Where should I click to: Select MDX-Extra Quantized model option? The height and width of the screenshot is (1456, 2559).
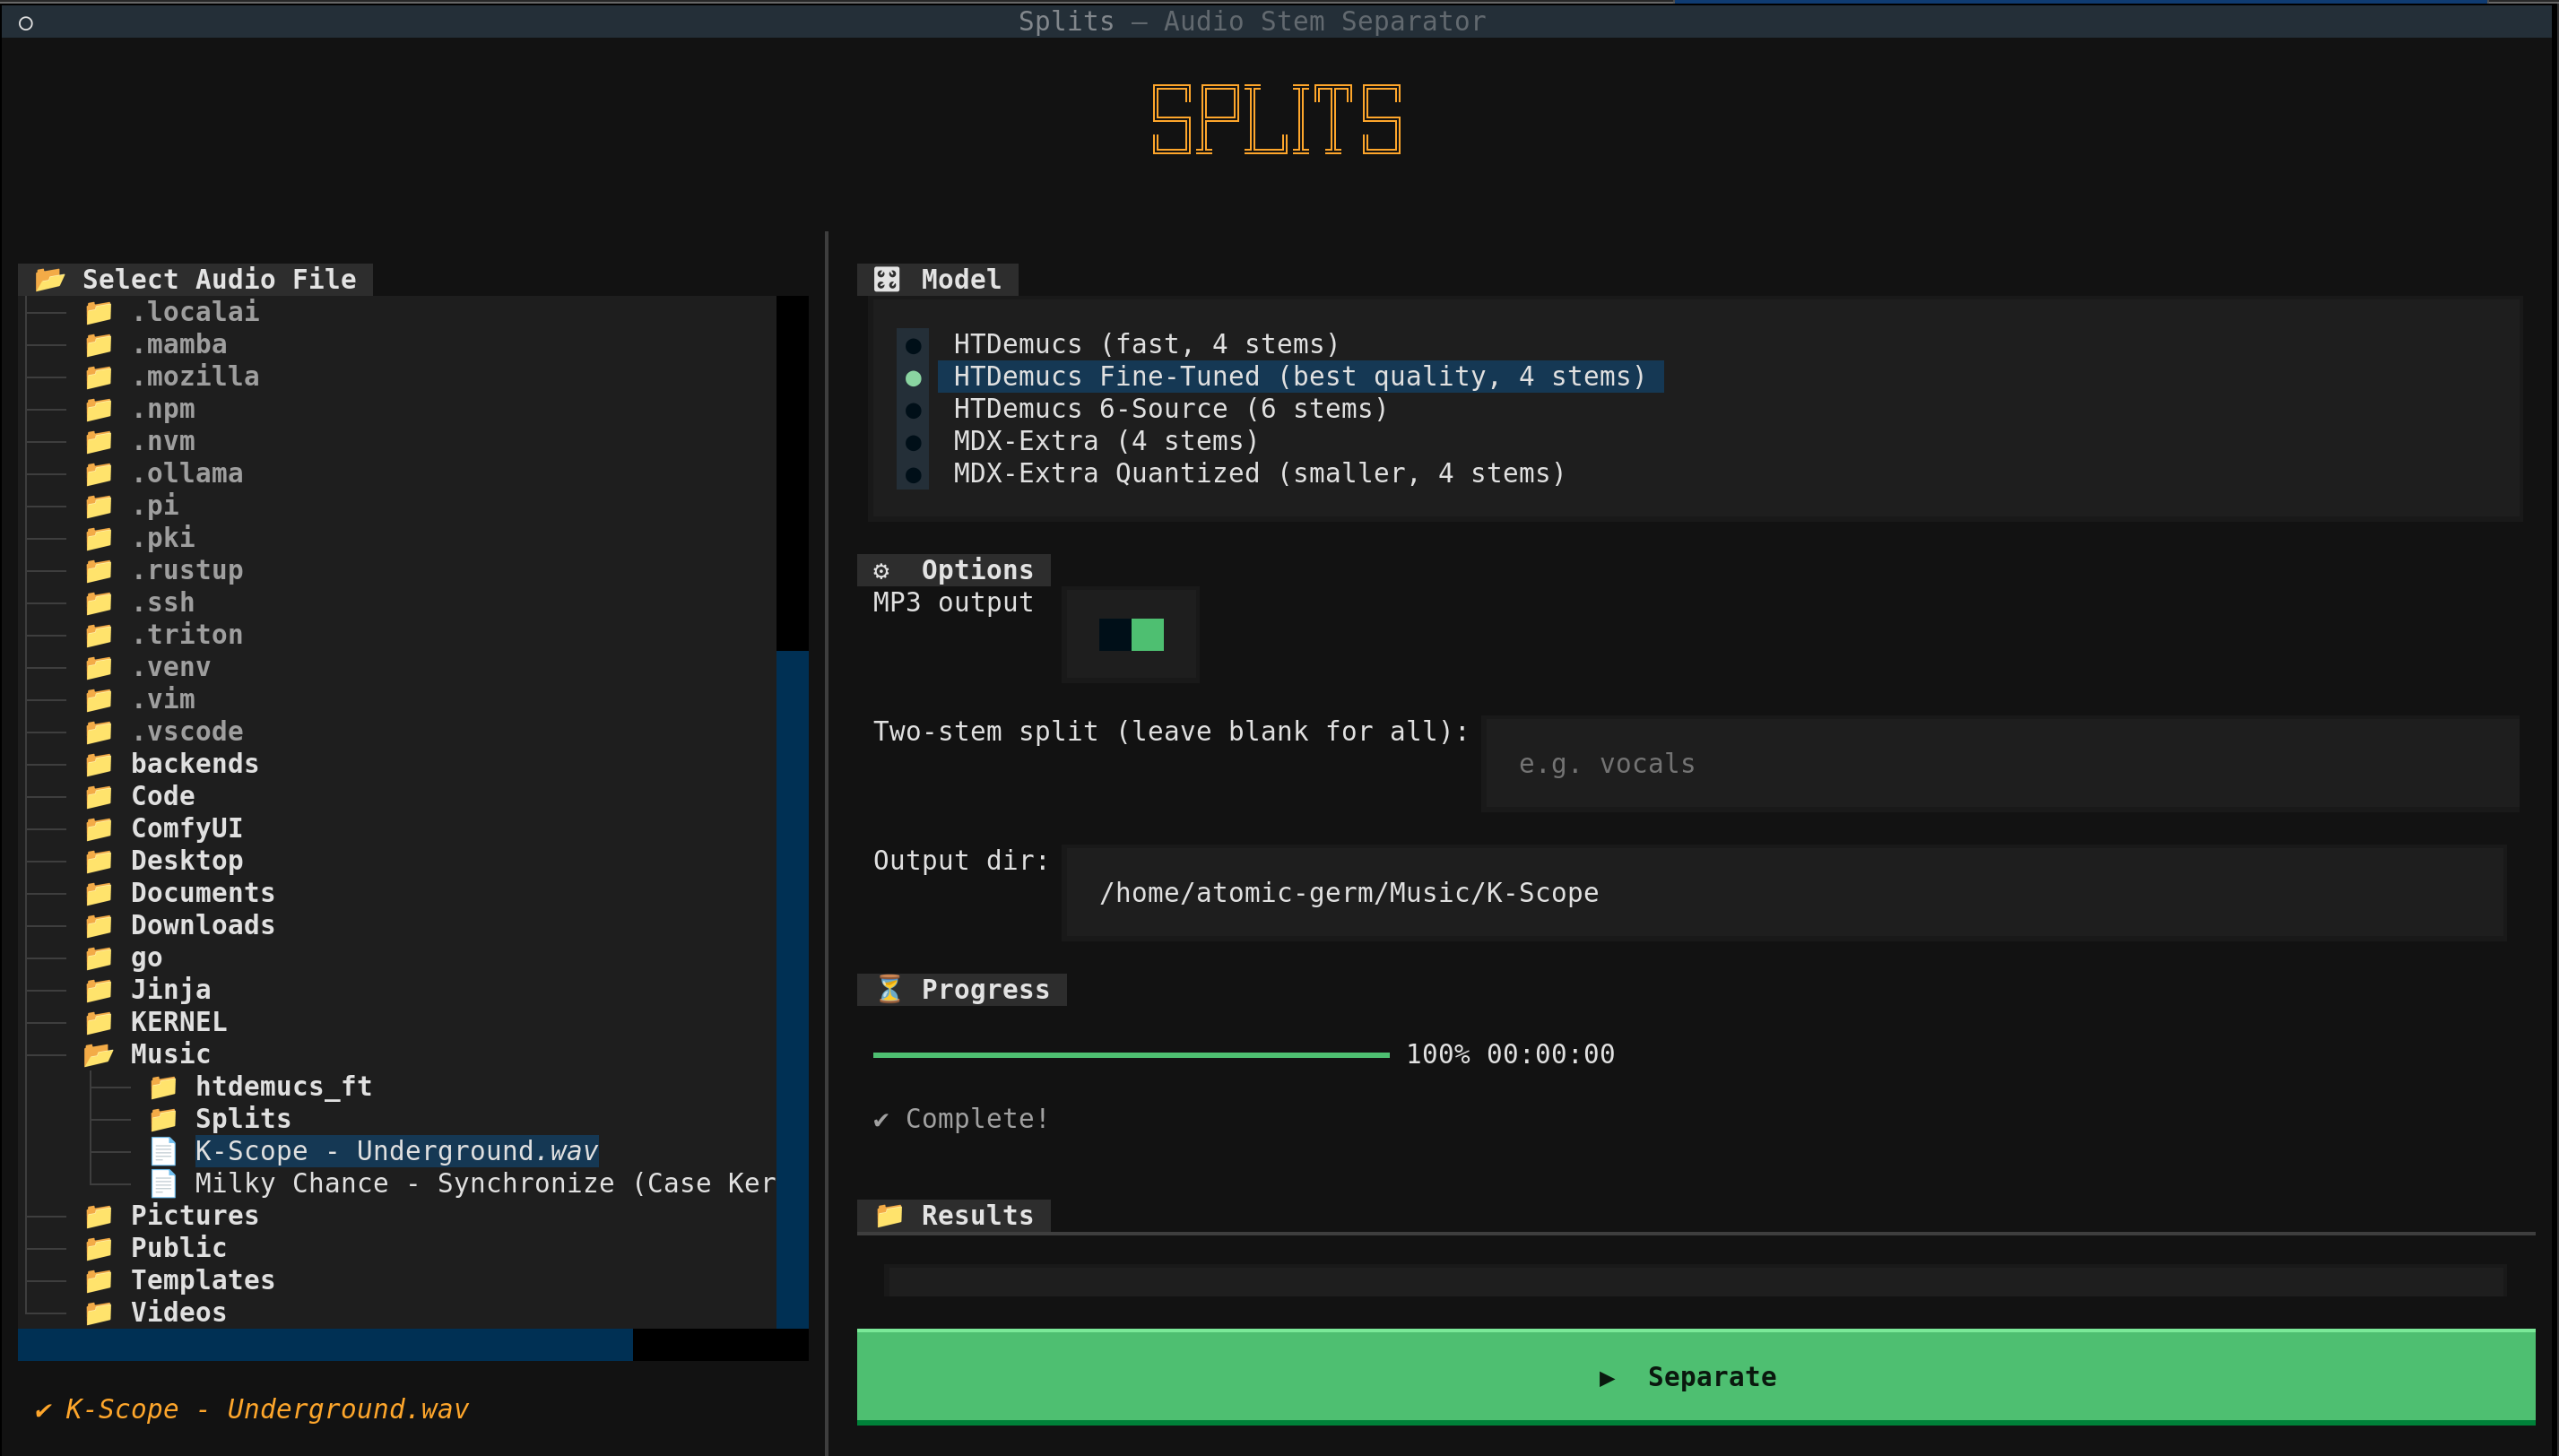(x=1258, y=473)
